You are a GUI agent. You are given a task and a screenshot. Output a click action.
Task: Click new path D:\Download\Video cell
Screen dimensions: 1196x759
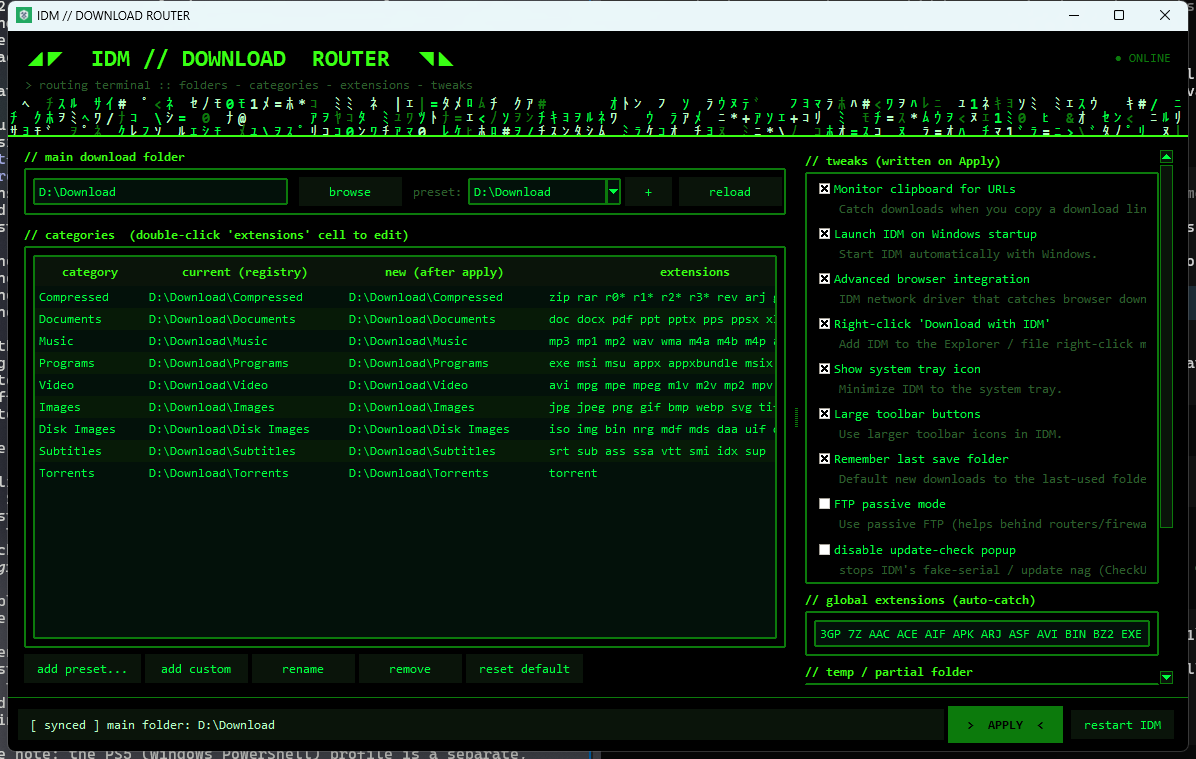click(x=445, y=385)
